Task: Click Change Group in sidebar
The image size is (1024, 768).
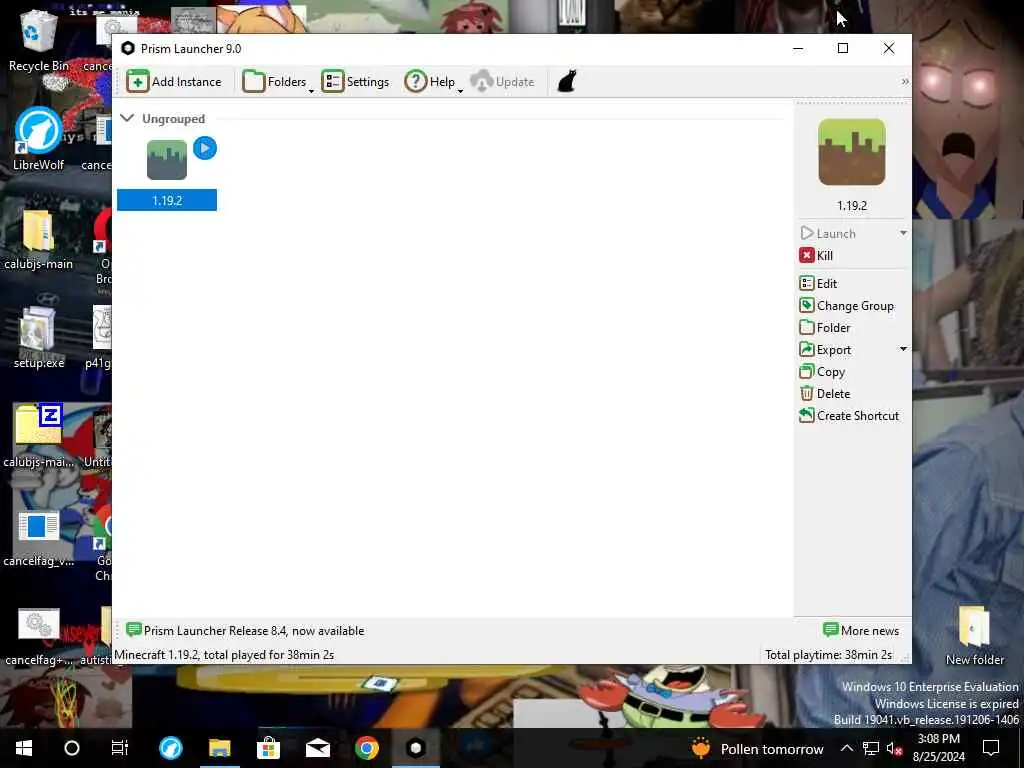Action: [846, 306]
